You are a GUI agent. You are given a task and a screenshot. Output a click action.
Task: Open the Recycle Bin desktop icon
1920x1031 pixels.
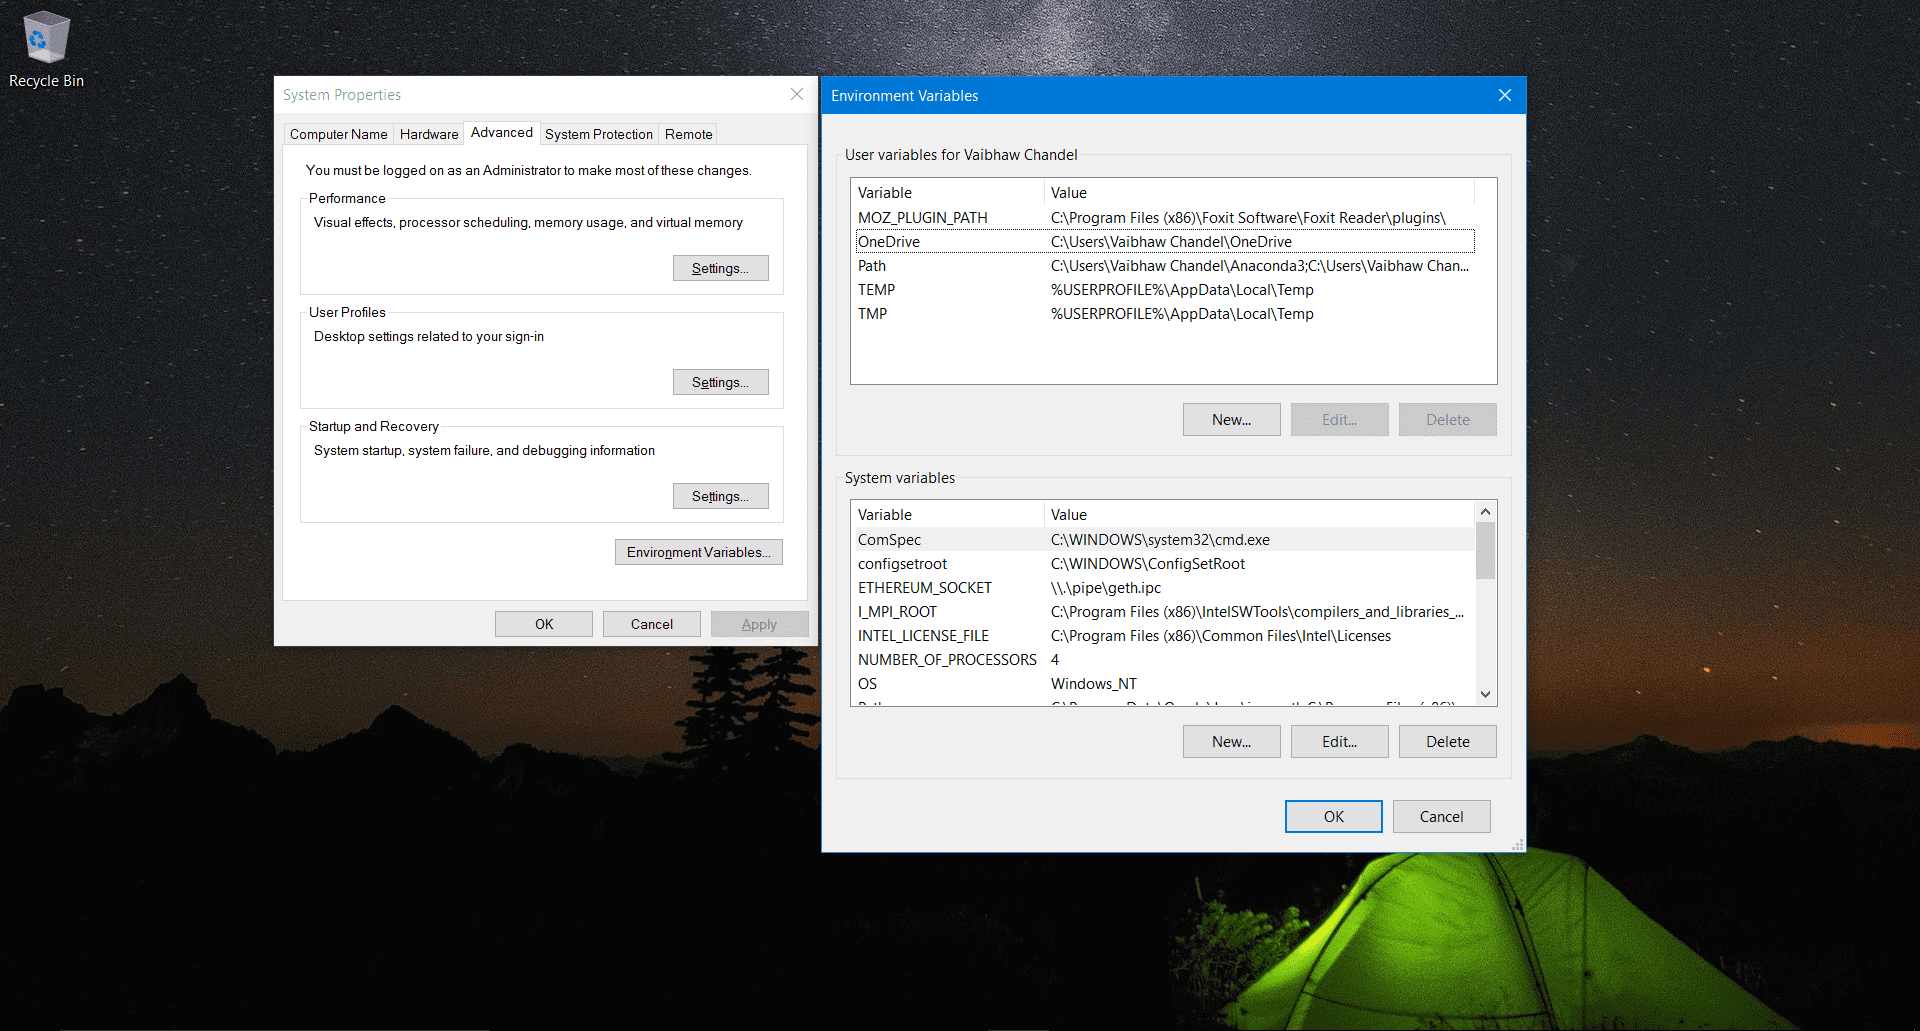pyautogui.click(x=46, y=50)
